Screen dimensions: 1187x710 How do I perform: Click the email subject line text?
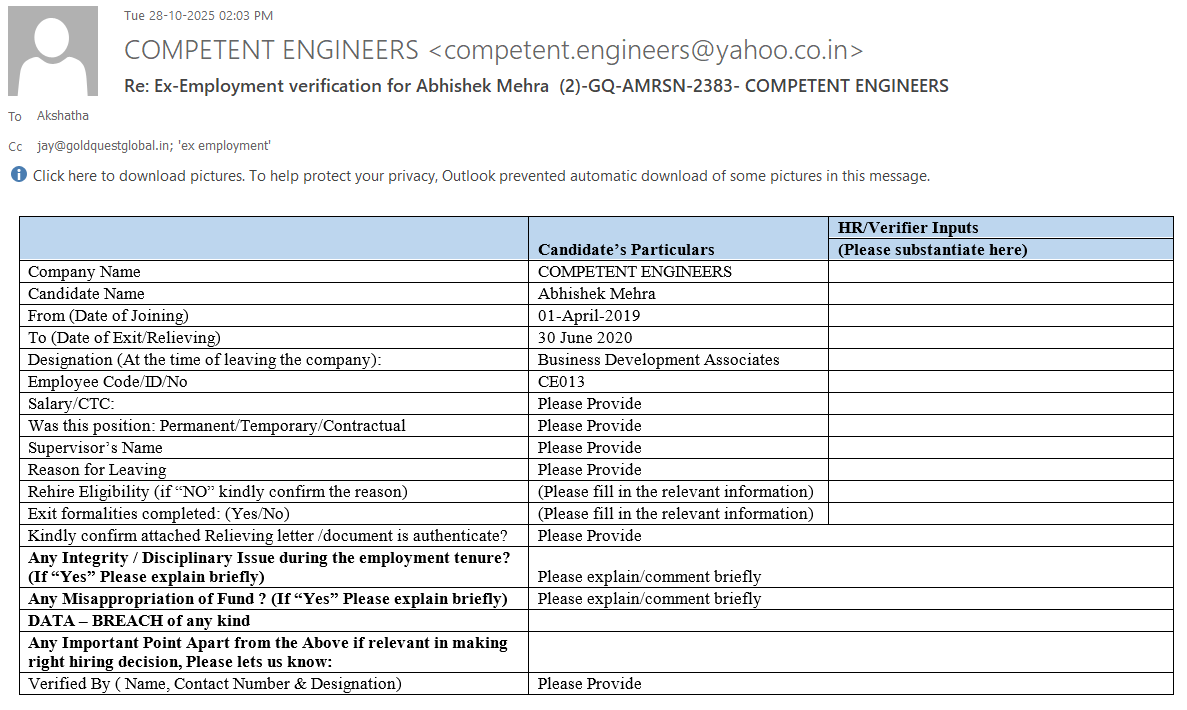pos(536,86)
